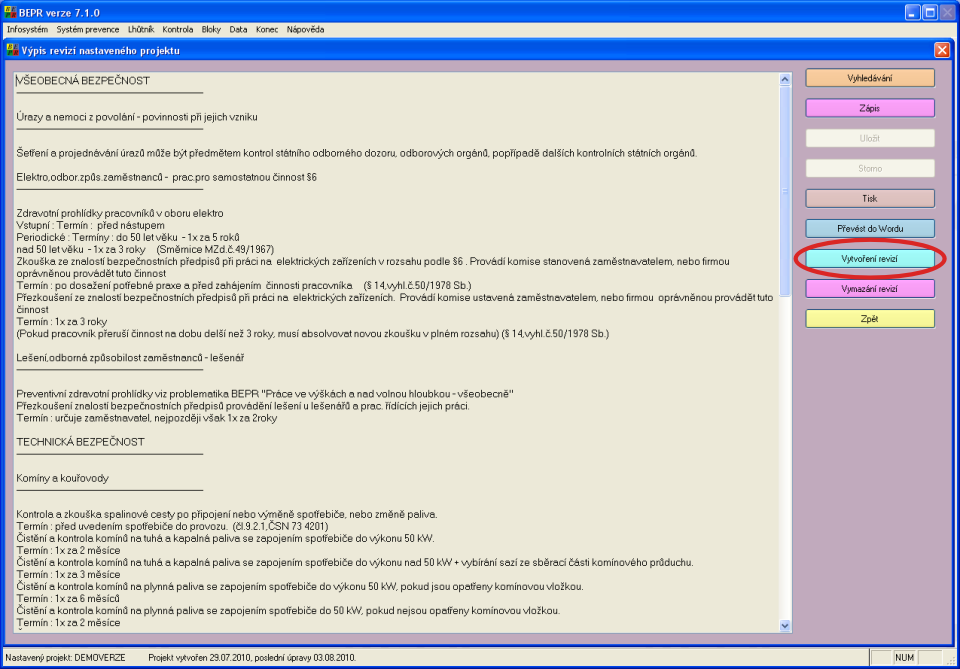960x669 pixels.
Task: Click the line starting Úrazy a nemoci z povolání
Action: [x=137, y=117]
